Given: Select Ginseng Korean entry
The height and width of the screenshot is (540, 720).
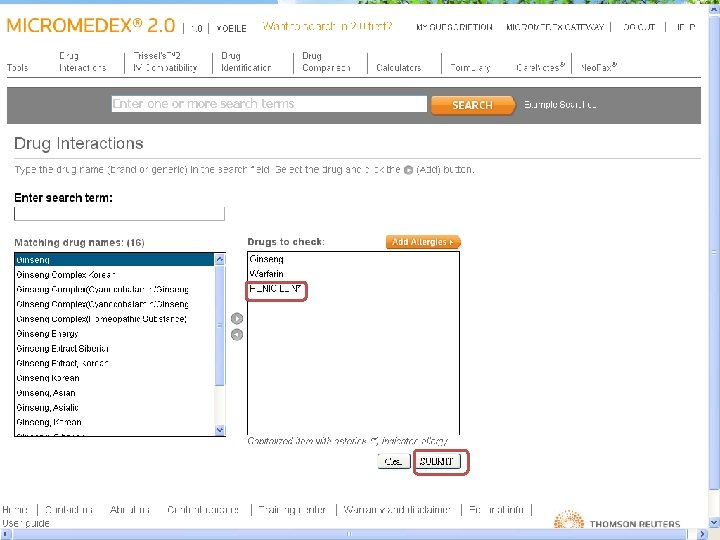Looking at the screenshot, I should pos(114,378).
